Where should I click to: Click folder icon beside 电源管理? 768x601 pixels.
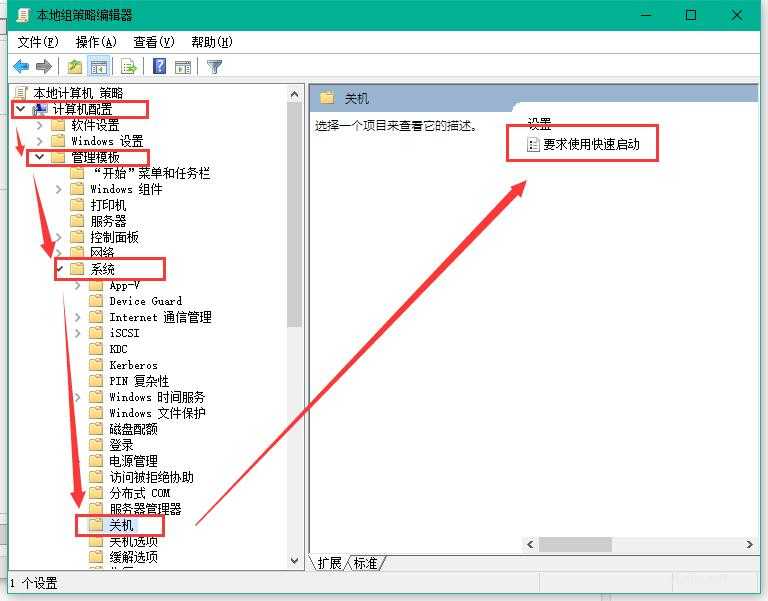pos(96,461)
